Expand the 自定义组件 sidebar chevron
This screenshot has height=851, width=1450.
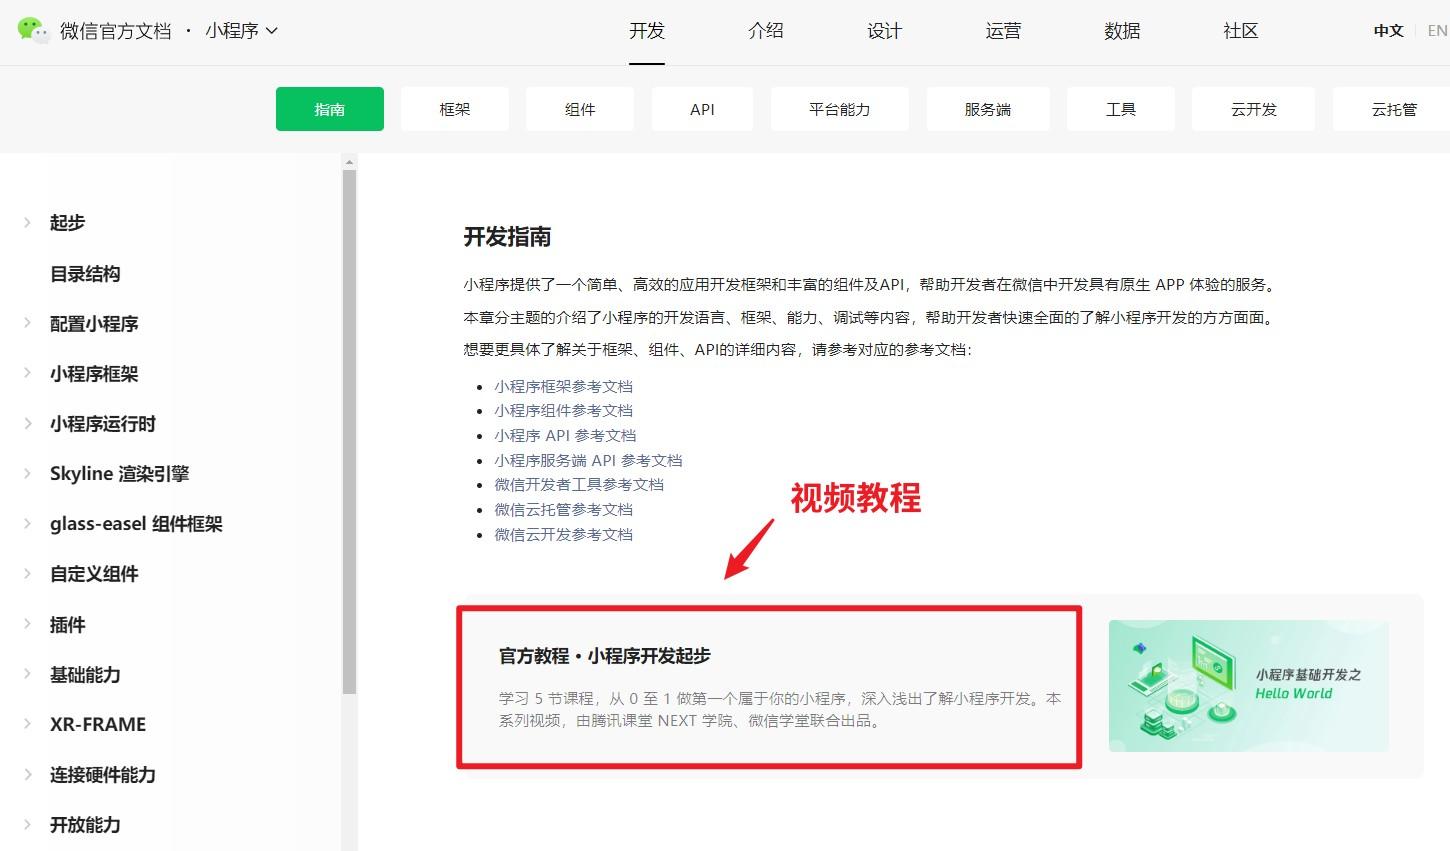click(28, 573)
